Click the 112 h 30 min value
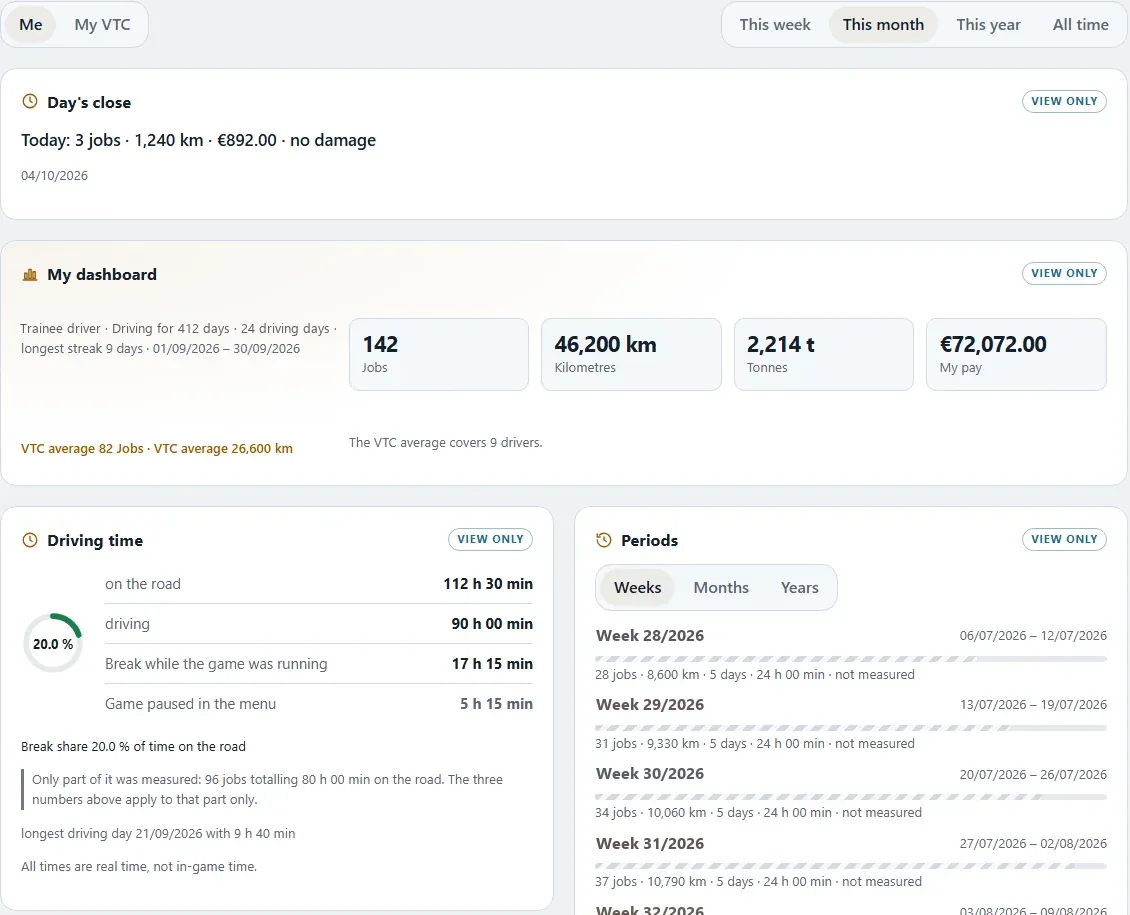This screenshot has width=1130, height=915. point(488,584)
